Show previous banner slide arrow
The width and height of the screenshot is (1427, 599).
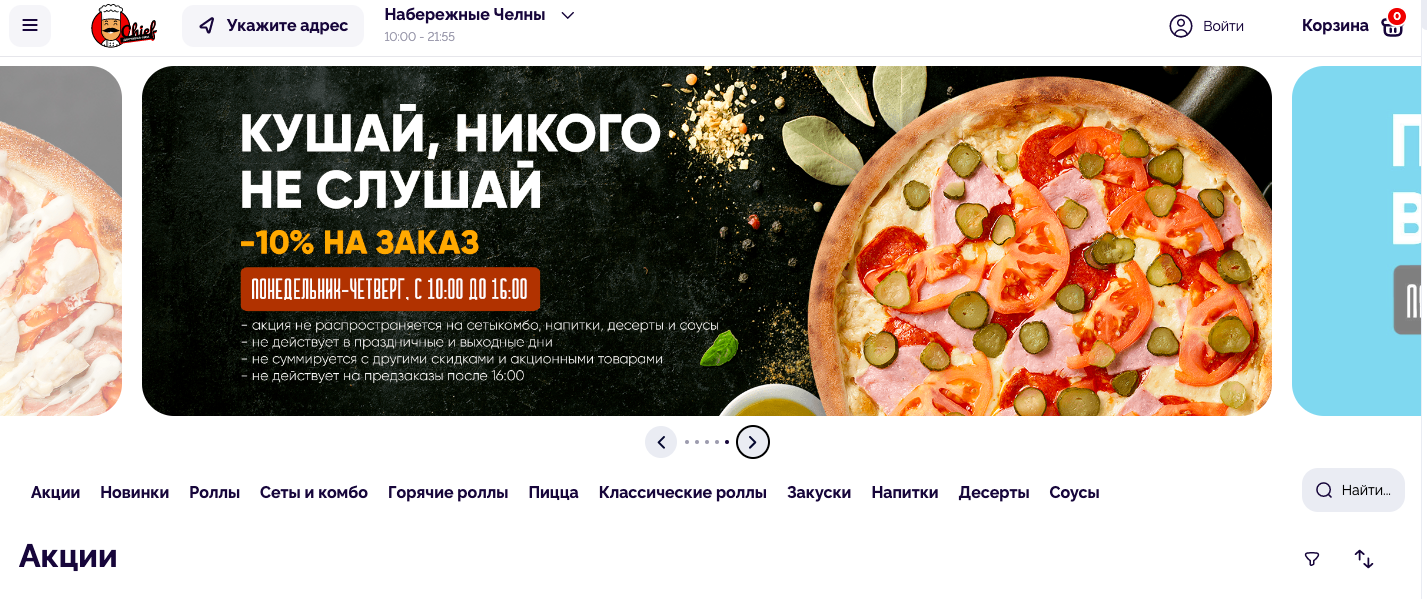(661, 442)
